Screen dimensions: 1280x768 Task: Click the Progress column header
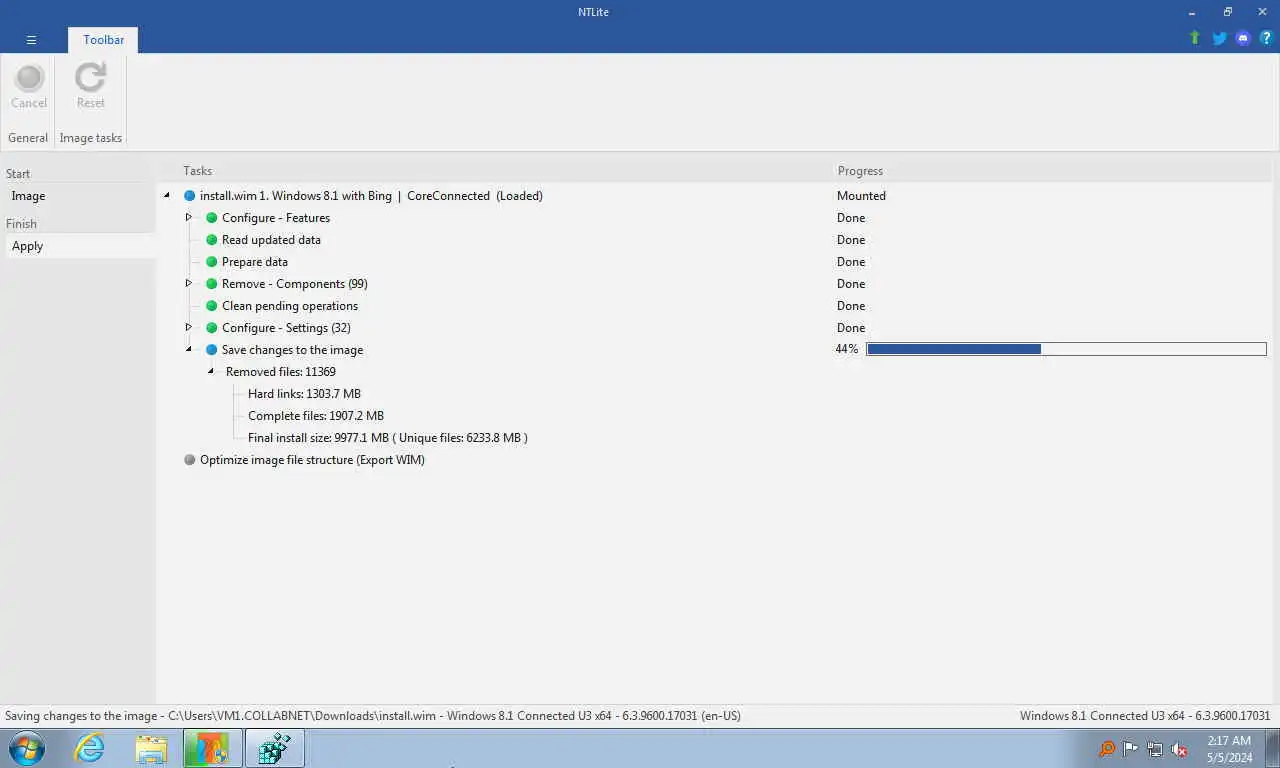860,171
